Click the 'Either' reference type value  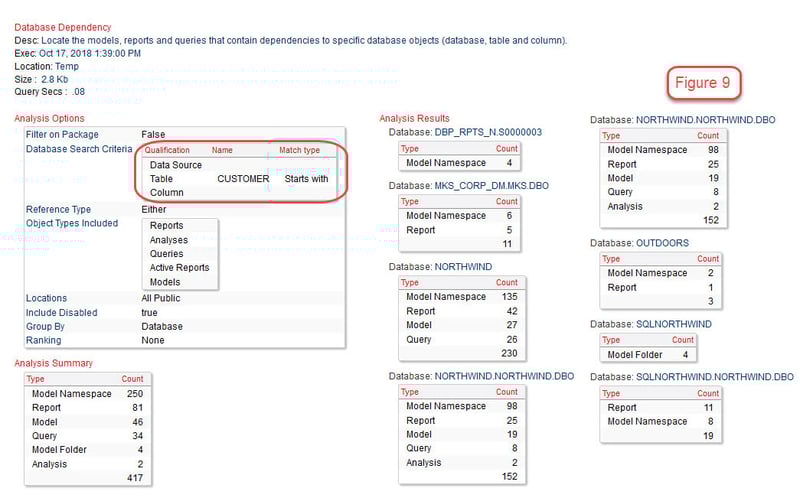[x=154, y=209]
